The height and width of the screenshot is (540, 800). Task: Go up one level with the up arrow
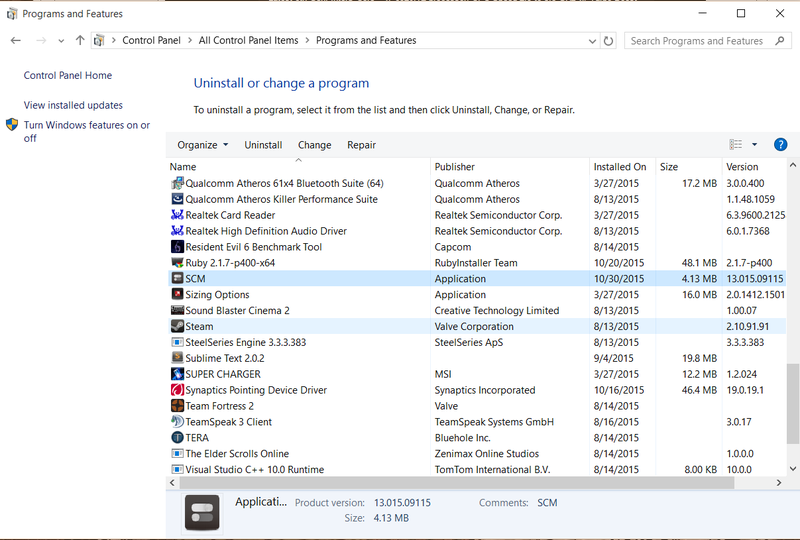(x=80, y=41)
